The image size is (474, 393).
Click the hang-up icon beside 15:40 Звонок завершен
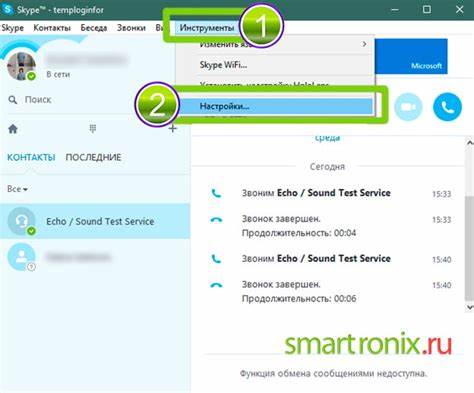(x=216, y=285)
